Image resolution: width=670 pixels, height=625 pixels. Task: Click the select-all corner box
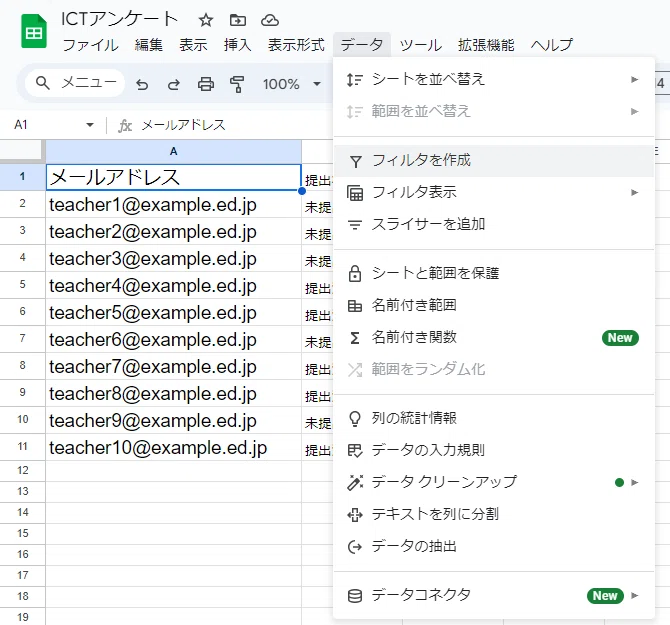tap(22, 151)
